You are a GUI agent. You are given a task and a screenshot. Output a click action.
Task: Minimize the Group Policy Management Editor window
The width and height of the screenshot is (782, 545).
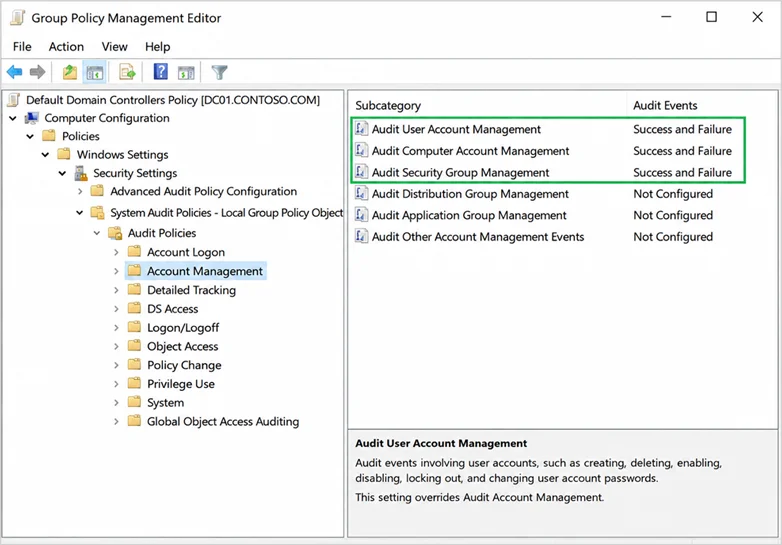pyautogui.click(x=666, y=17)
